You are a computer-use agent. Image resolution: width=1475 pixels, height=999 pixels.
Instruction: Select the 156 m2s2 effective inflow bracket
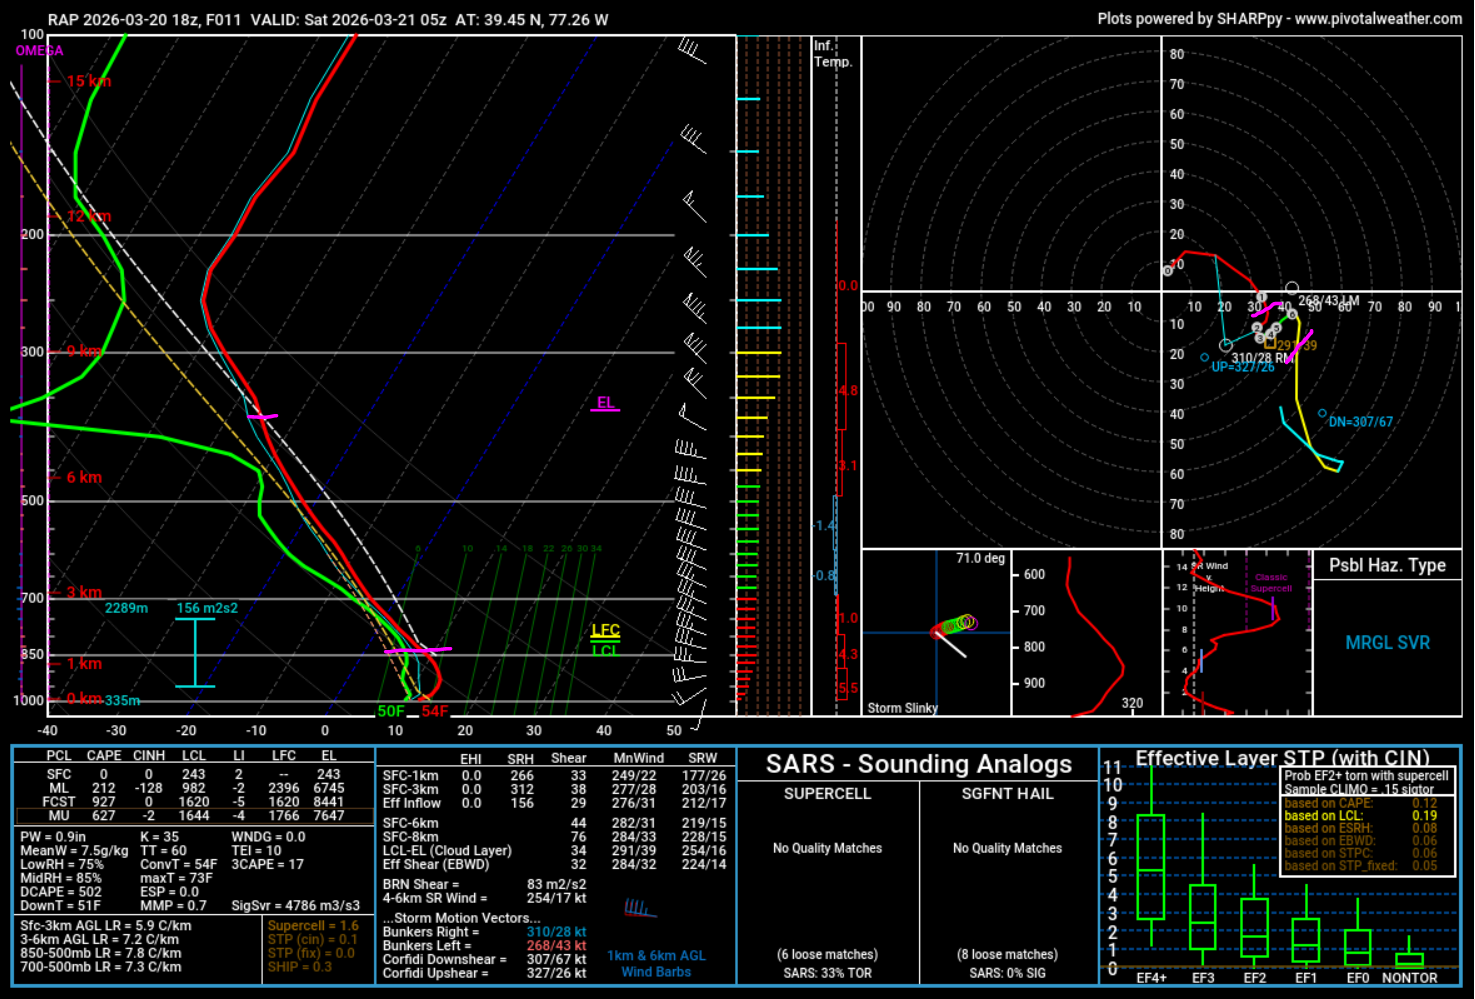[195, 651]
